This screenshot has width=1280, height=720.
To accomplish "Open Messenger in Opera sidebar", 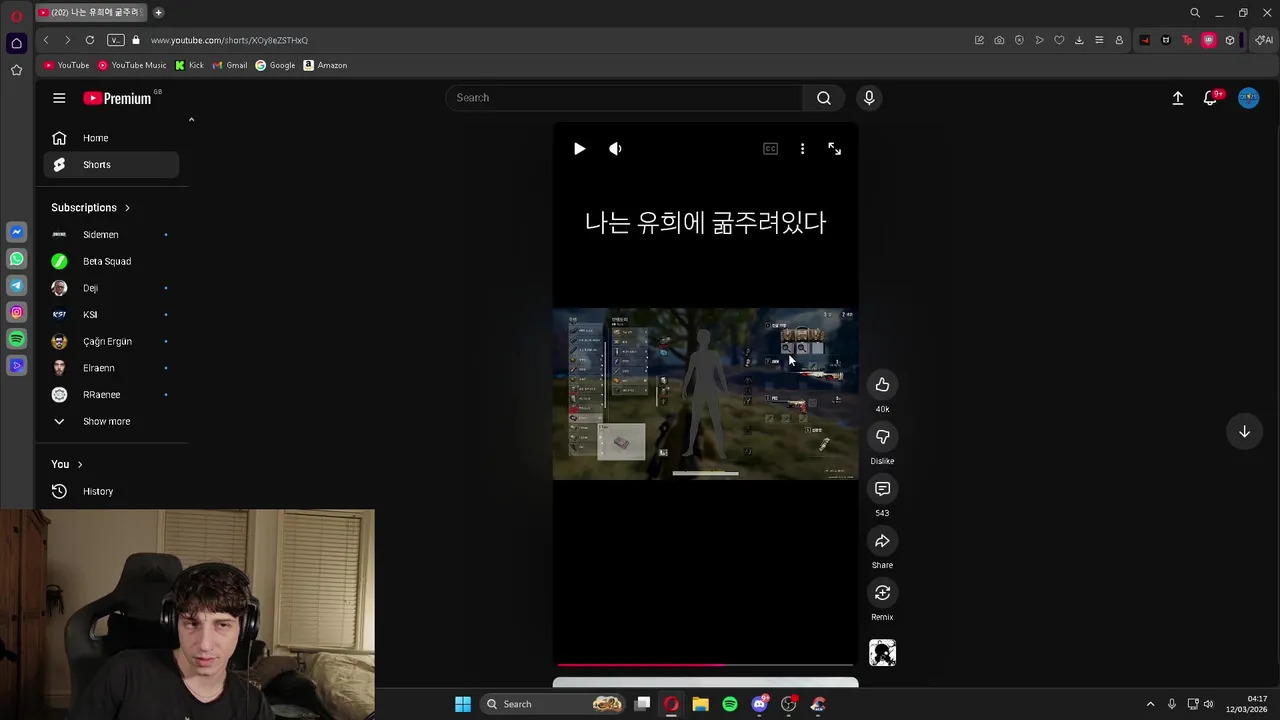I will coord(16,232).
